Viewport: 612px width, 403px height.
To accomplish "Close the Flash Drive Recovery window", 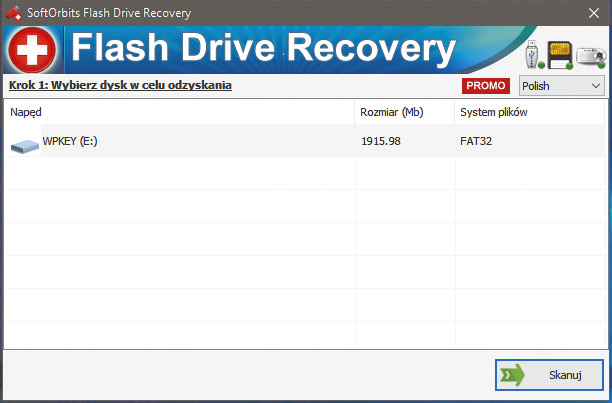I will 588,13.
